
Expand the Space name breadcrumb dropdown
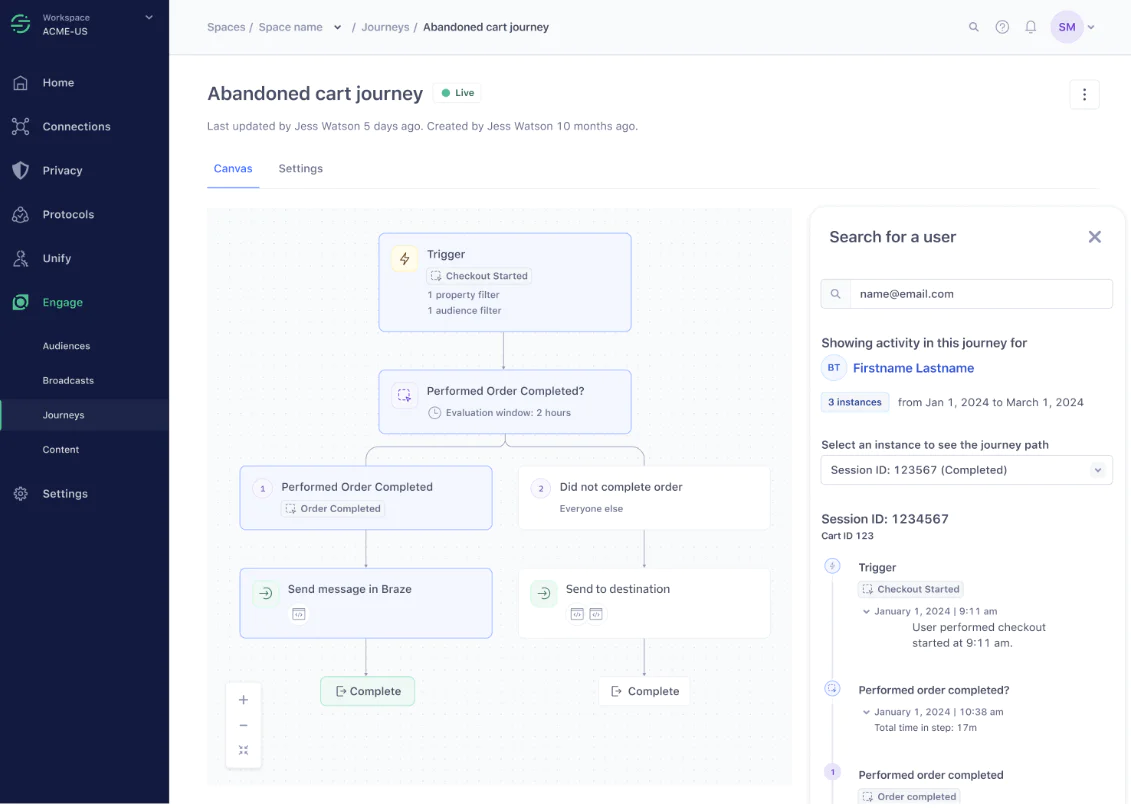point(337,27)
